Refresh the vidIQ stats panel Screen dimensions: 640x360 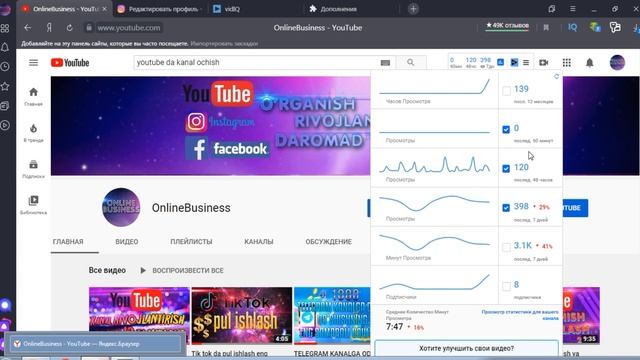[556, 76]
